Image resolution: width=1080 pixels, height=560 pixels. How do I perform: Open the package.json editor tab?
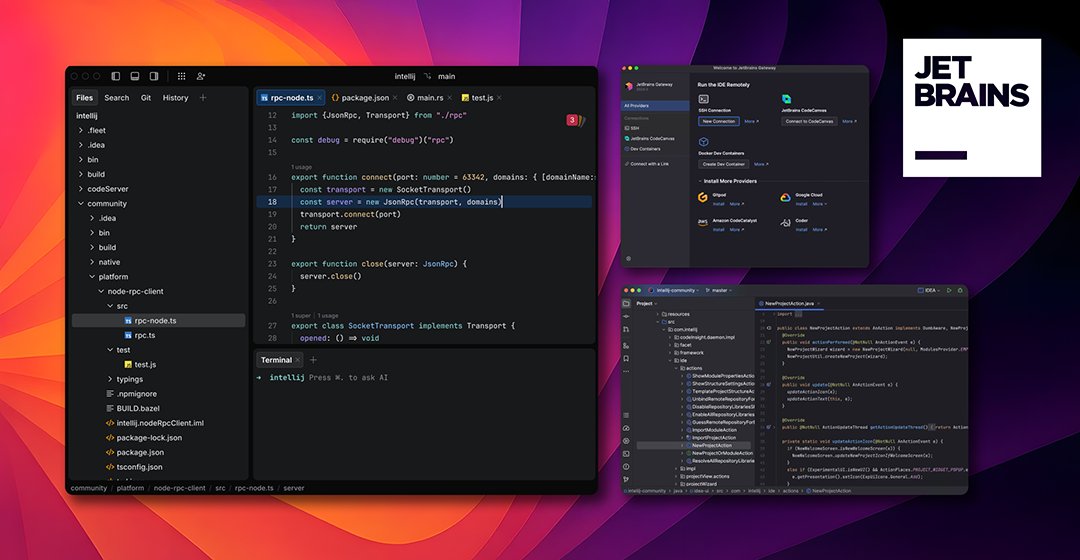[364, 98]
